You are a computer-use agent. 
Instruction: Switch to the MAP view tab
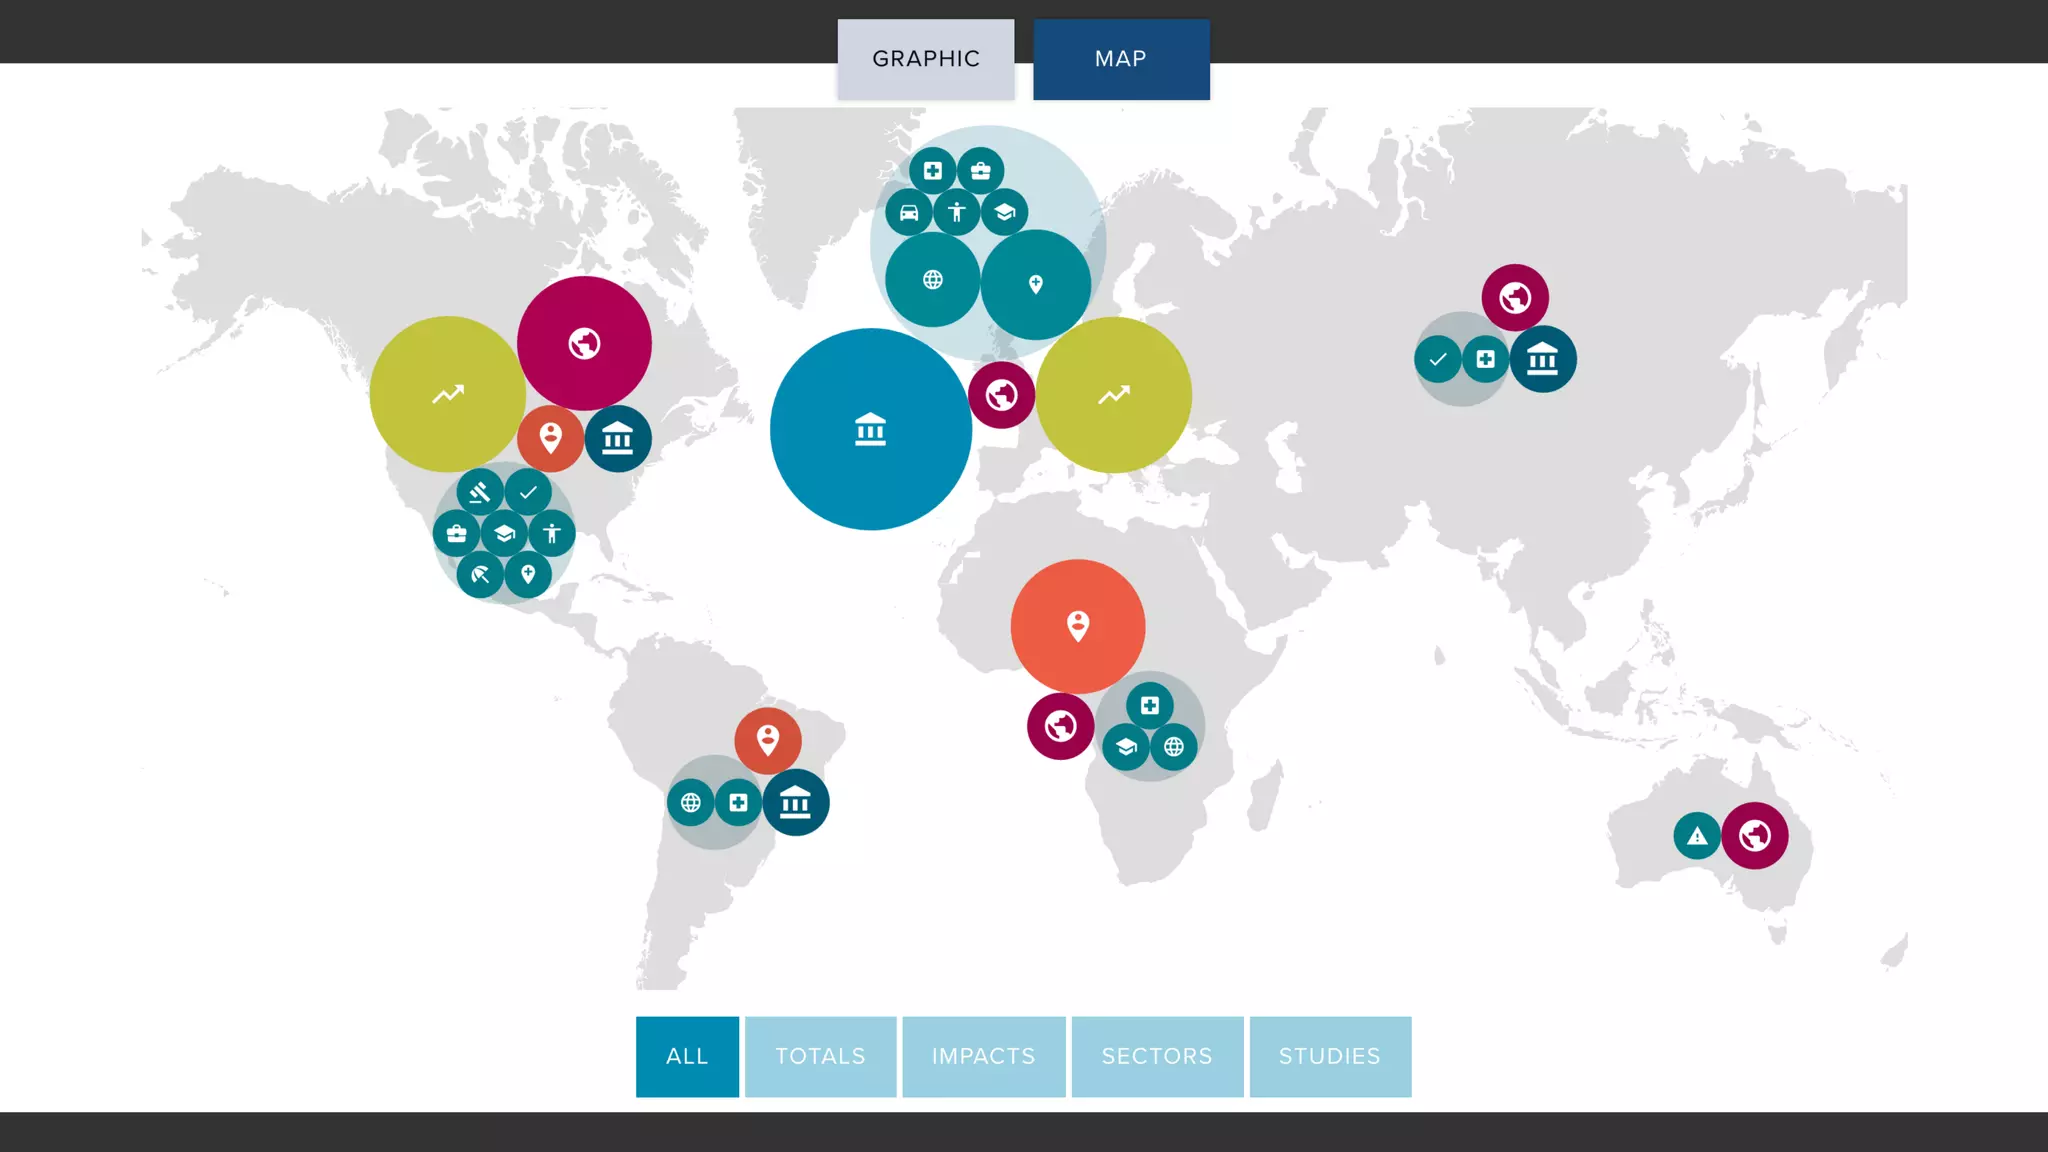tap(1121, 59)
